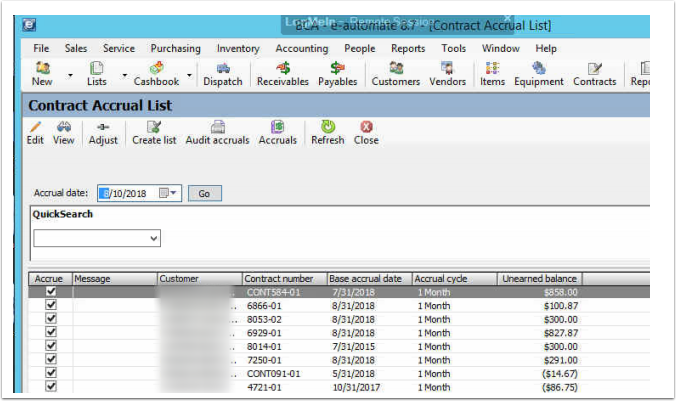Open the Contracts toolbar icon

[x=595, y=74]
